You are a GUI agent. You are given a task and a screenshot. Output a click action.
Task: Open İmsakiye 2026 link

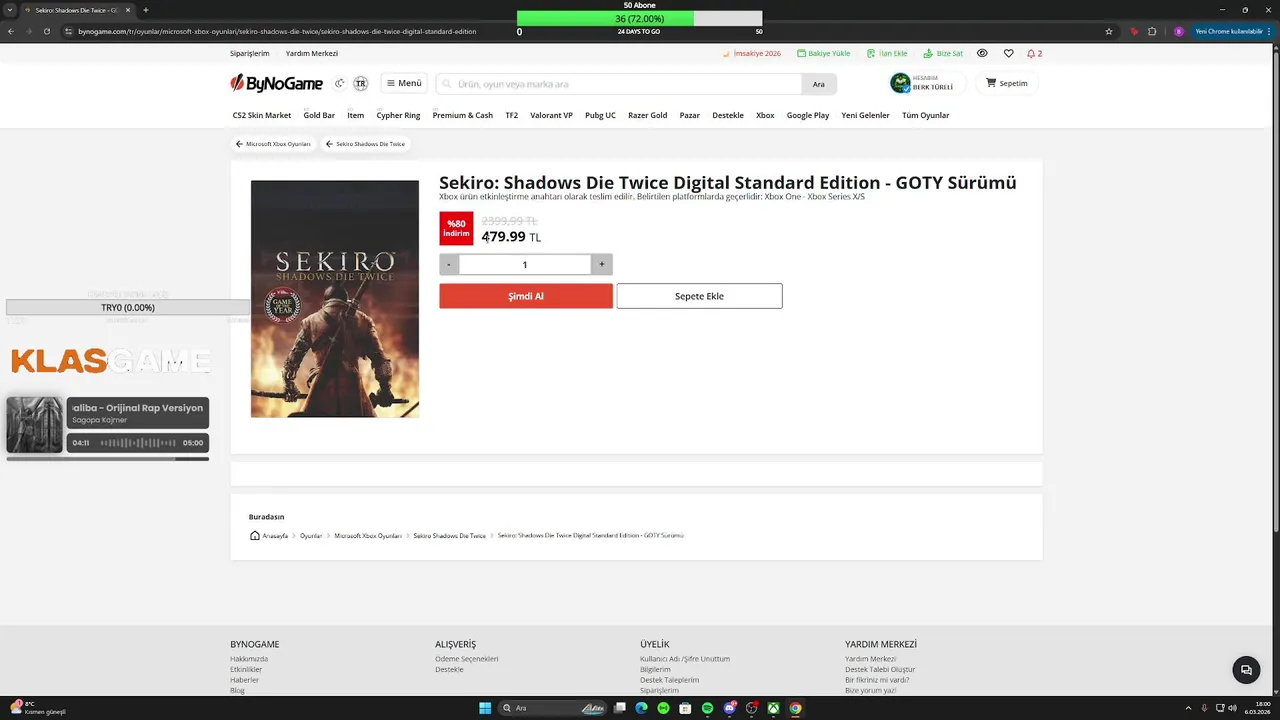[752, 53]
